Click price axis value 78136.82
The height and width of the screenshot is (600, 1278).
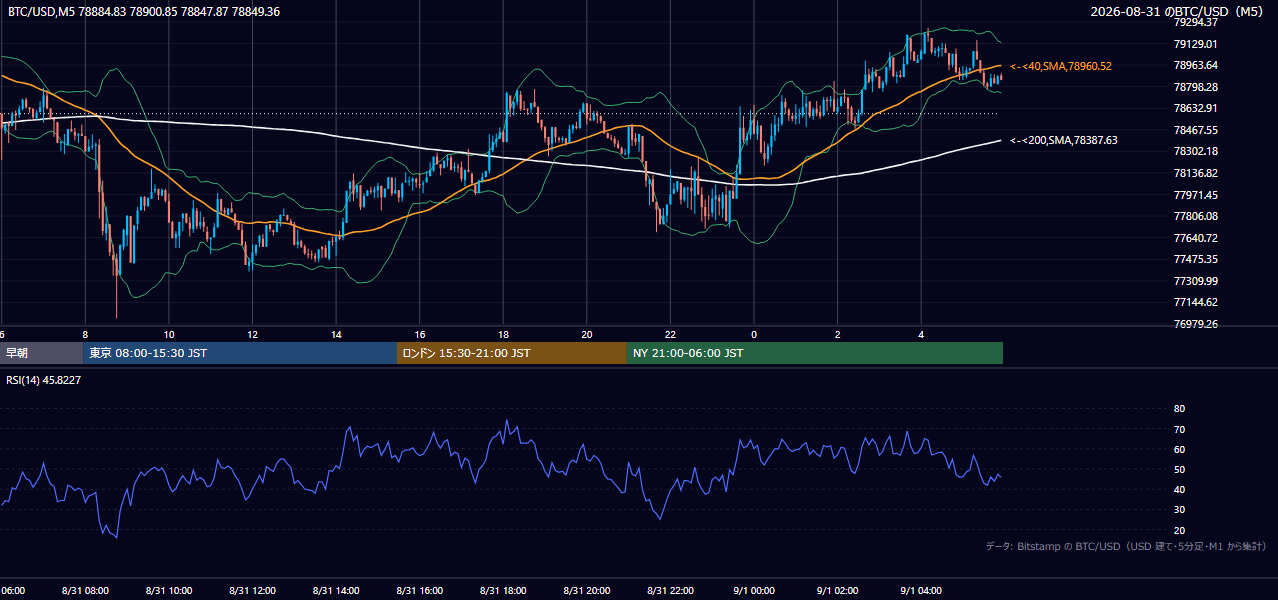tap(1195, 173)
